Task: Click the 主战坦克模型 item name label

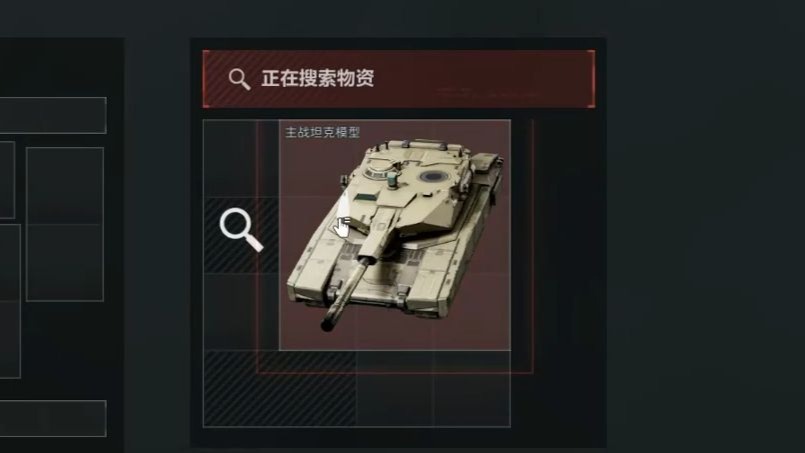Action: click(x=322, y=133)
